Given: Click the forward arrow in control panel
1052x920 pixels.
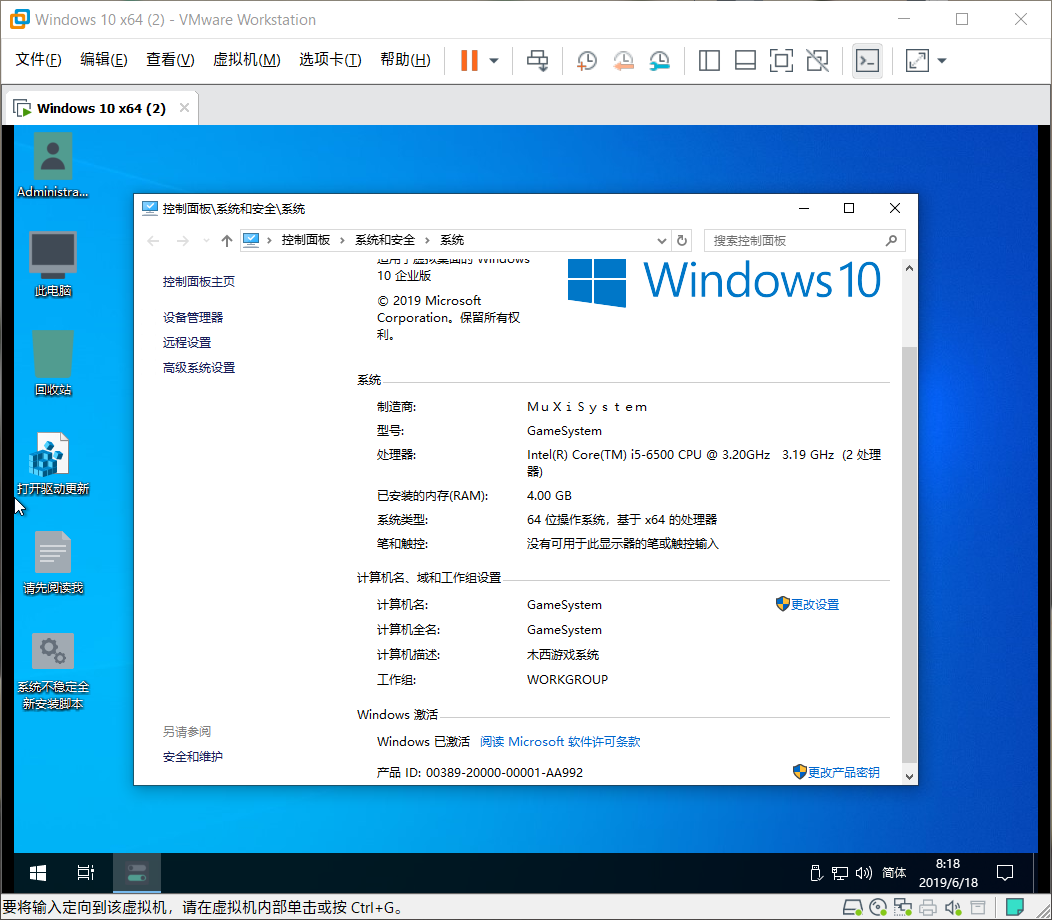Looking at the screenshot, I should pos(182,240).
